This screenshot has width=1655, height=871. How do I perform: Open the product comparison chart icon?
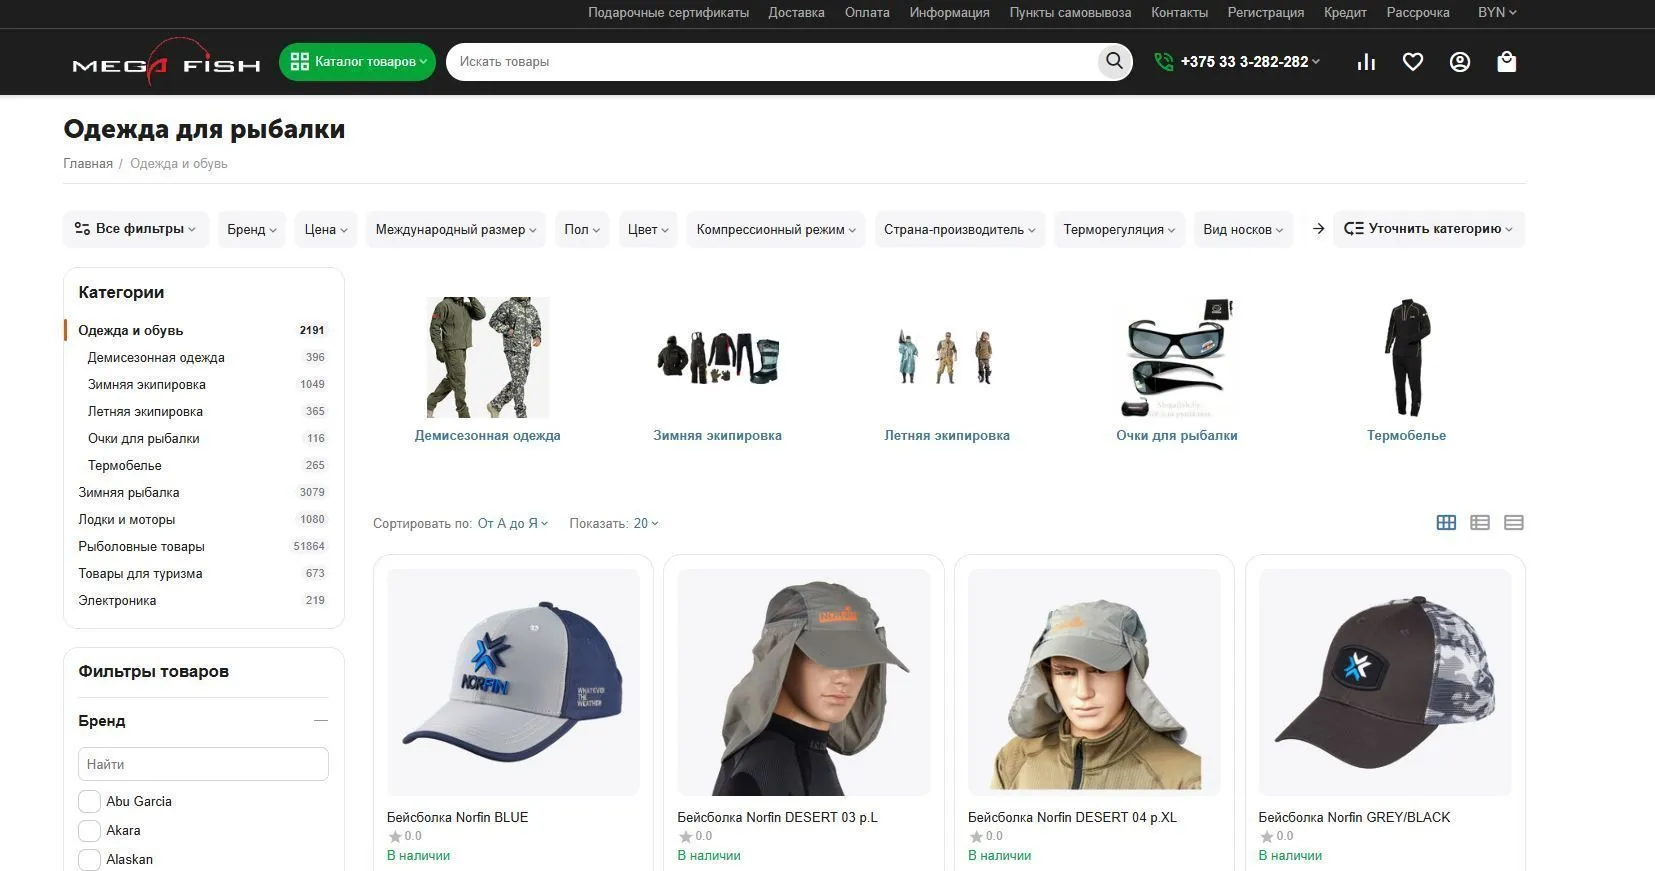click(1366, 62)
